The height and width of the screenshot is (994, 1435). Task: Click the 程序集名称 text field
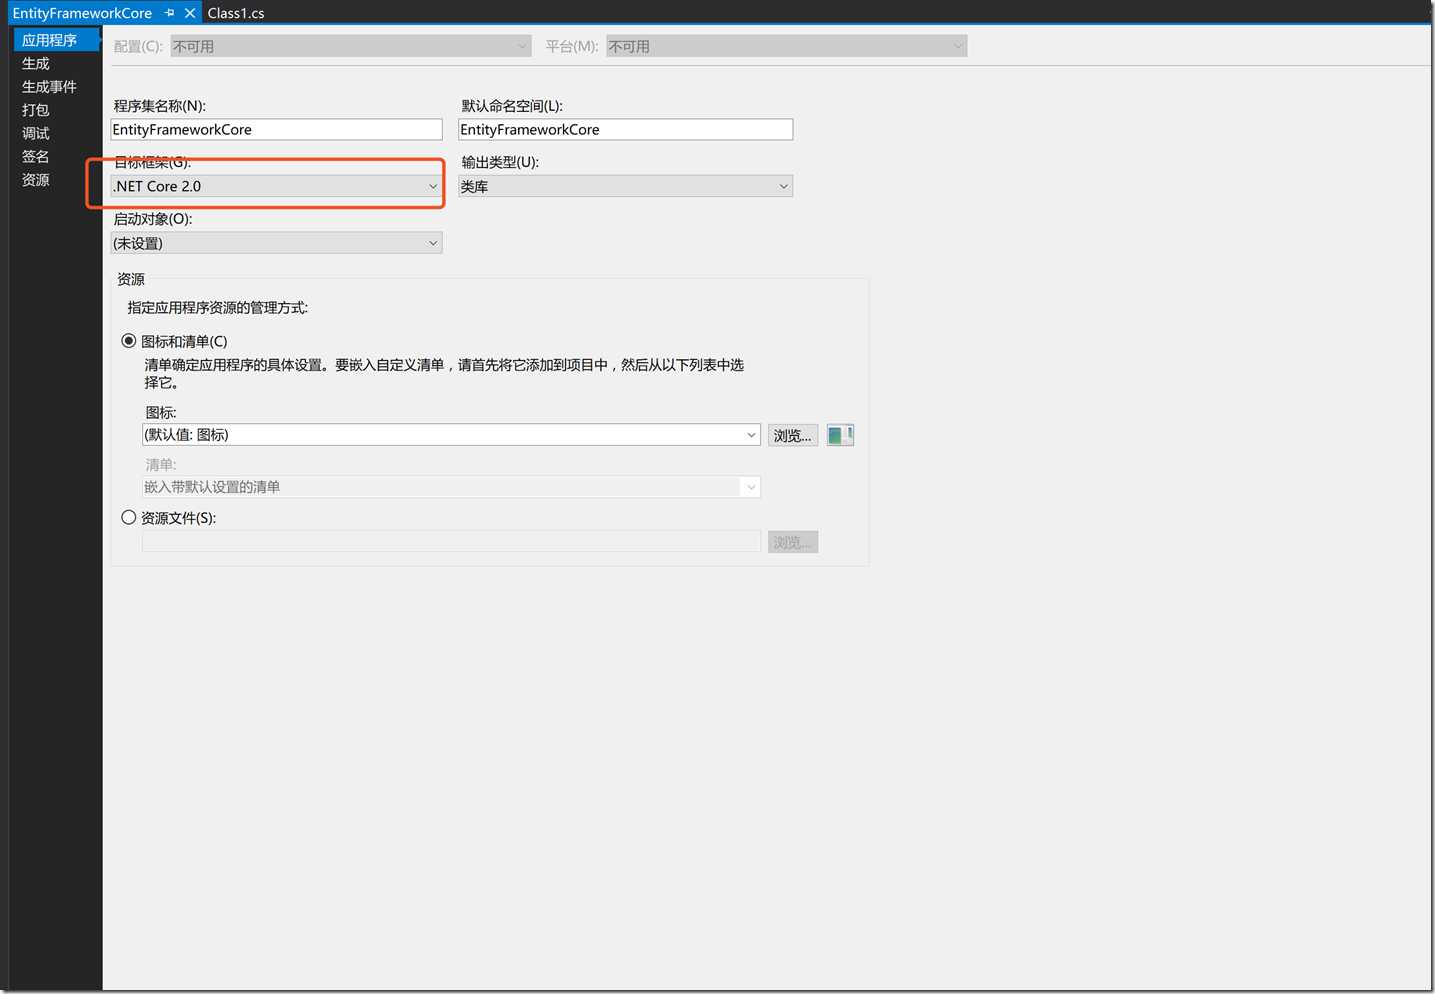coord(276,130)
